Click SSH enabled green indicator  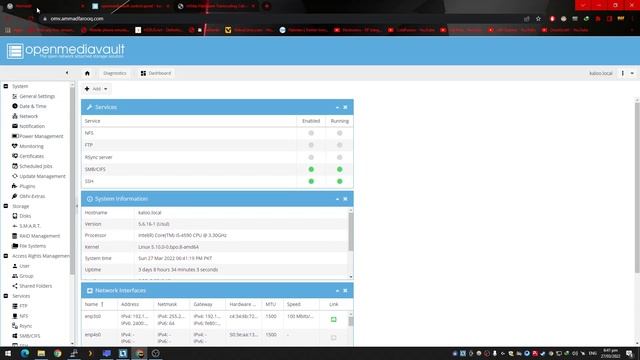(311, 181)
